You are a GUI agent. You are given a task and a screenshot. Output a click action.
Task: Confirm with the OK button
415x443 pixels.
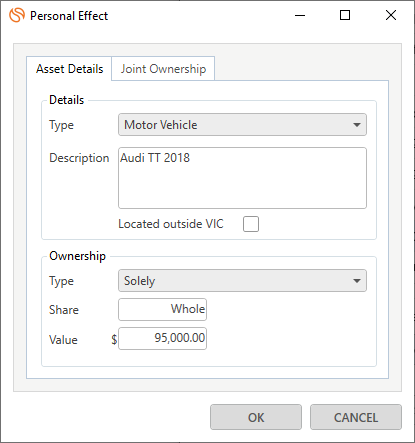click(256, 417)
